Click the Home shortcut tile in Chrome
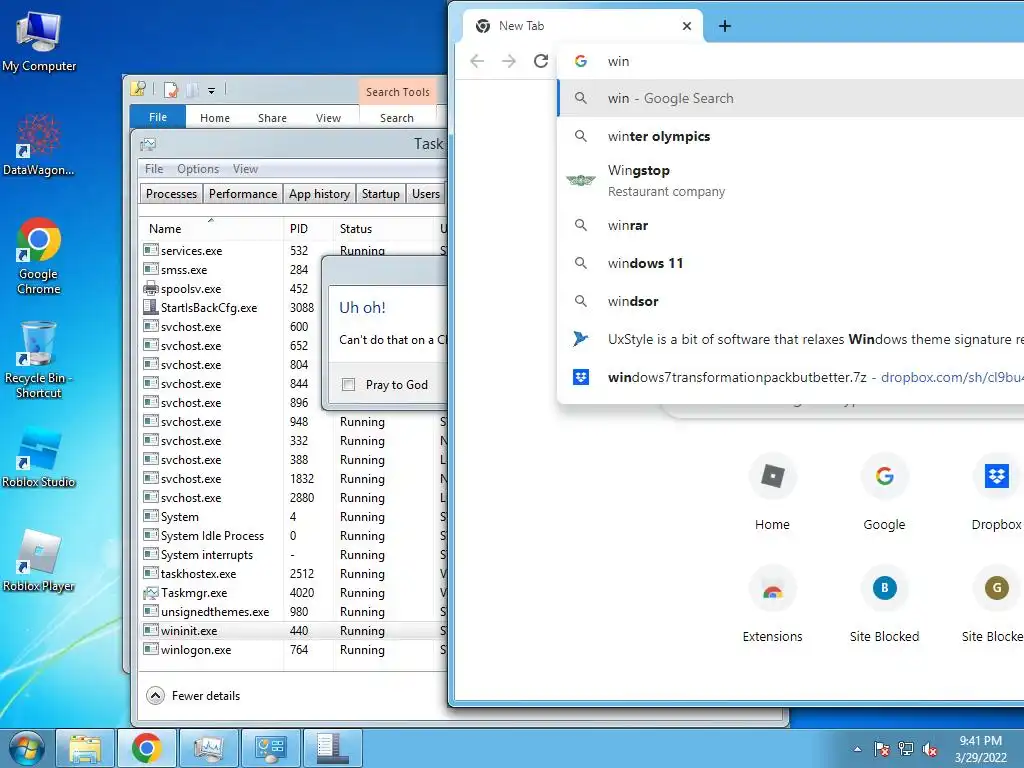Image resolution: width=1024 pixels, height=768 pixels. (773, 493)
